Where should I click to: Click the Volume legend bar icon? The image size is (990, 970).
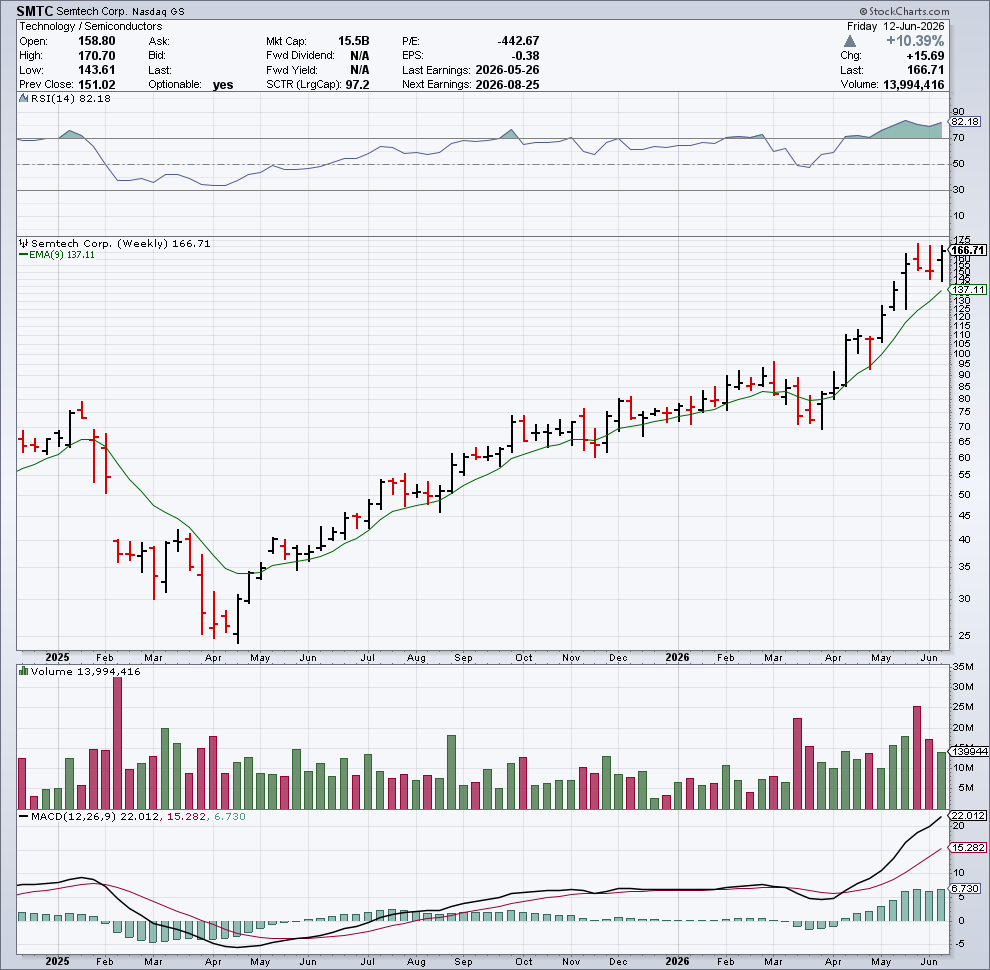point(23,671)
